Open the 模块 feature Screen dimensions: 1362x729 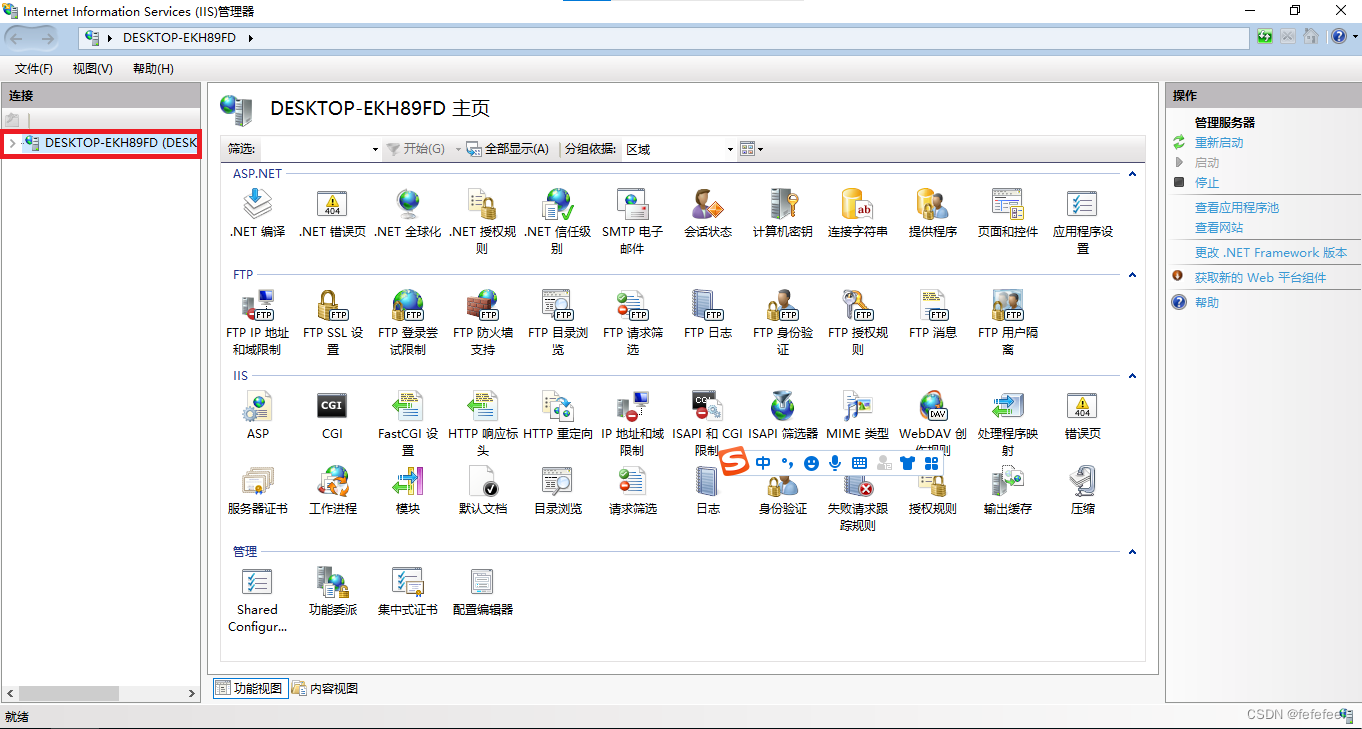[407, 491]
